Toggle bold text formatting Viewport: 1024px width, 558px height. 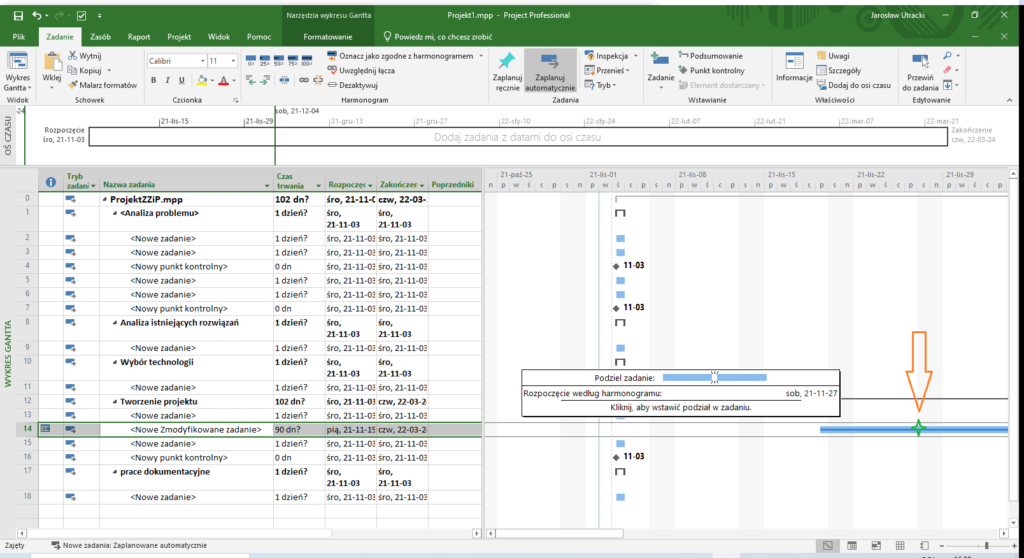[x=155, y=81]
